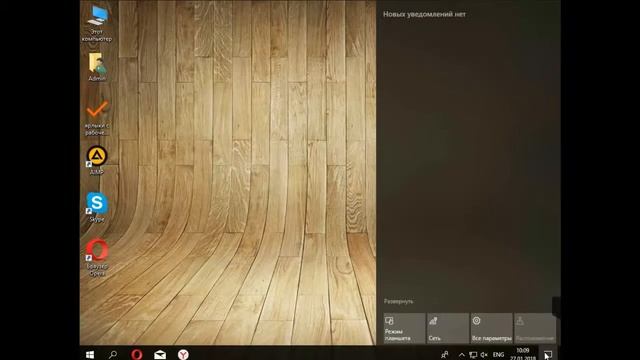The height and width of the screenshot is (360, 640).
Task: Open the clock showing 10:09
Action: point(523,354)
